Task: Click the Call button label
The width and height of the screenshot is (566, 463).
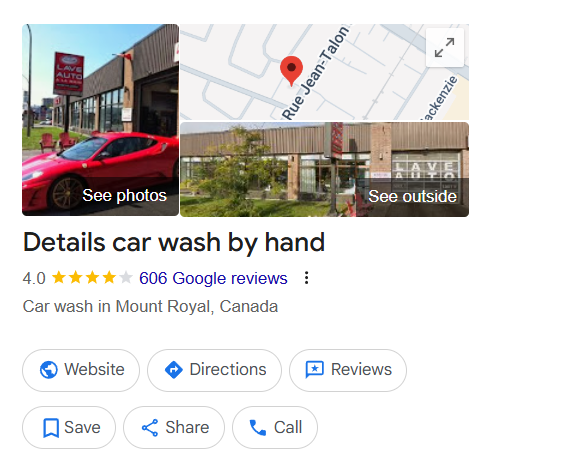Action: click(x=288, y=428)
